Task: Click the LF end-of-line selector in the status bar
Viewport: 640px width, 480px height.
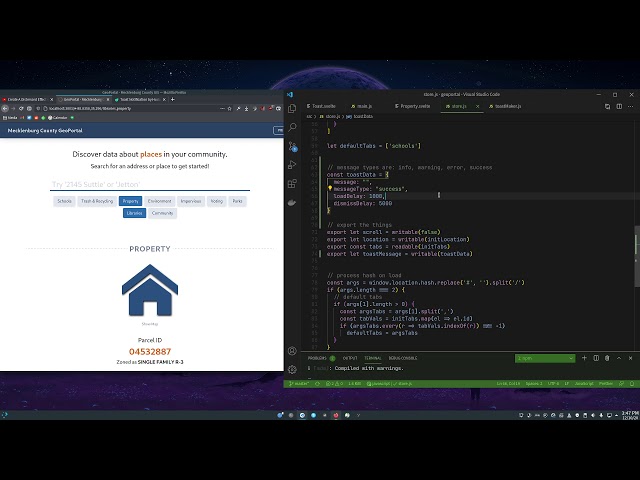Action: point(567,384)
